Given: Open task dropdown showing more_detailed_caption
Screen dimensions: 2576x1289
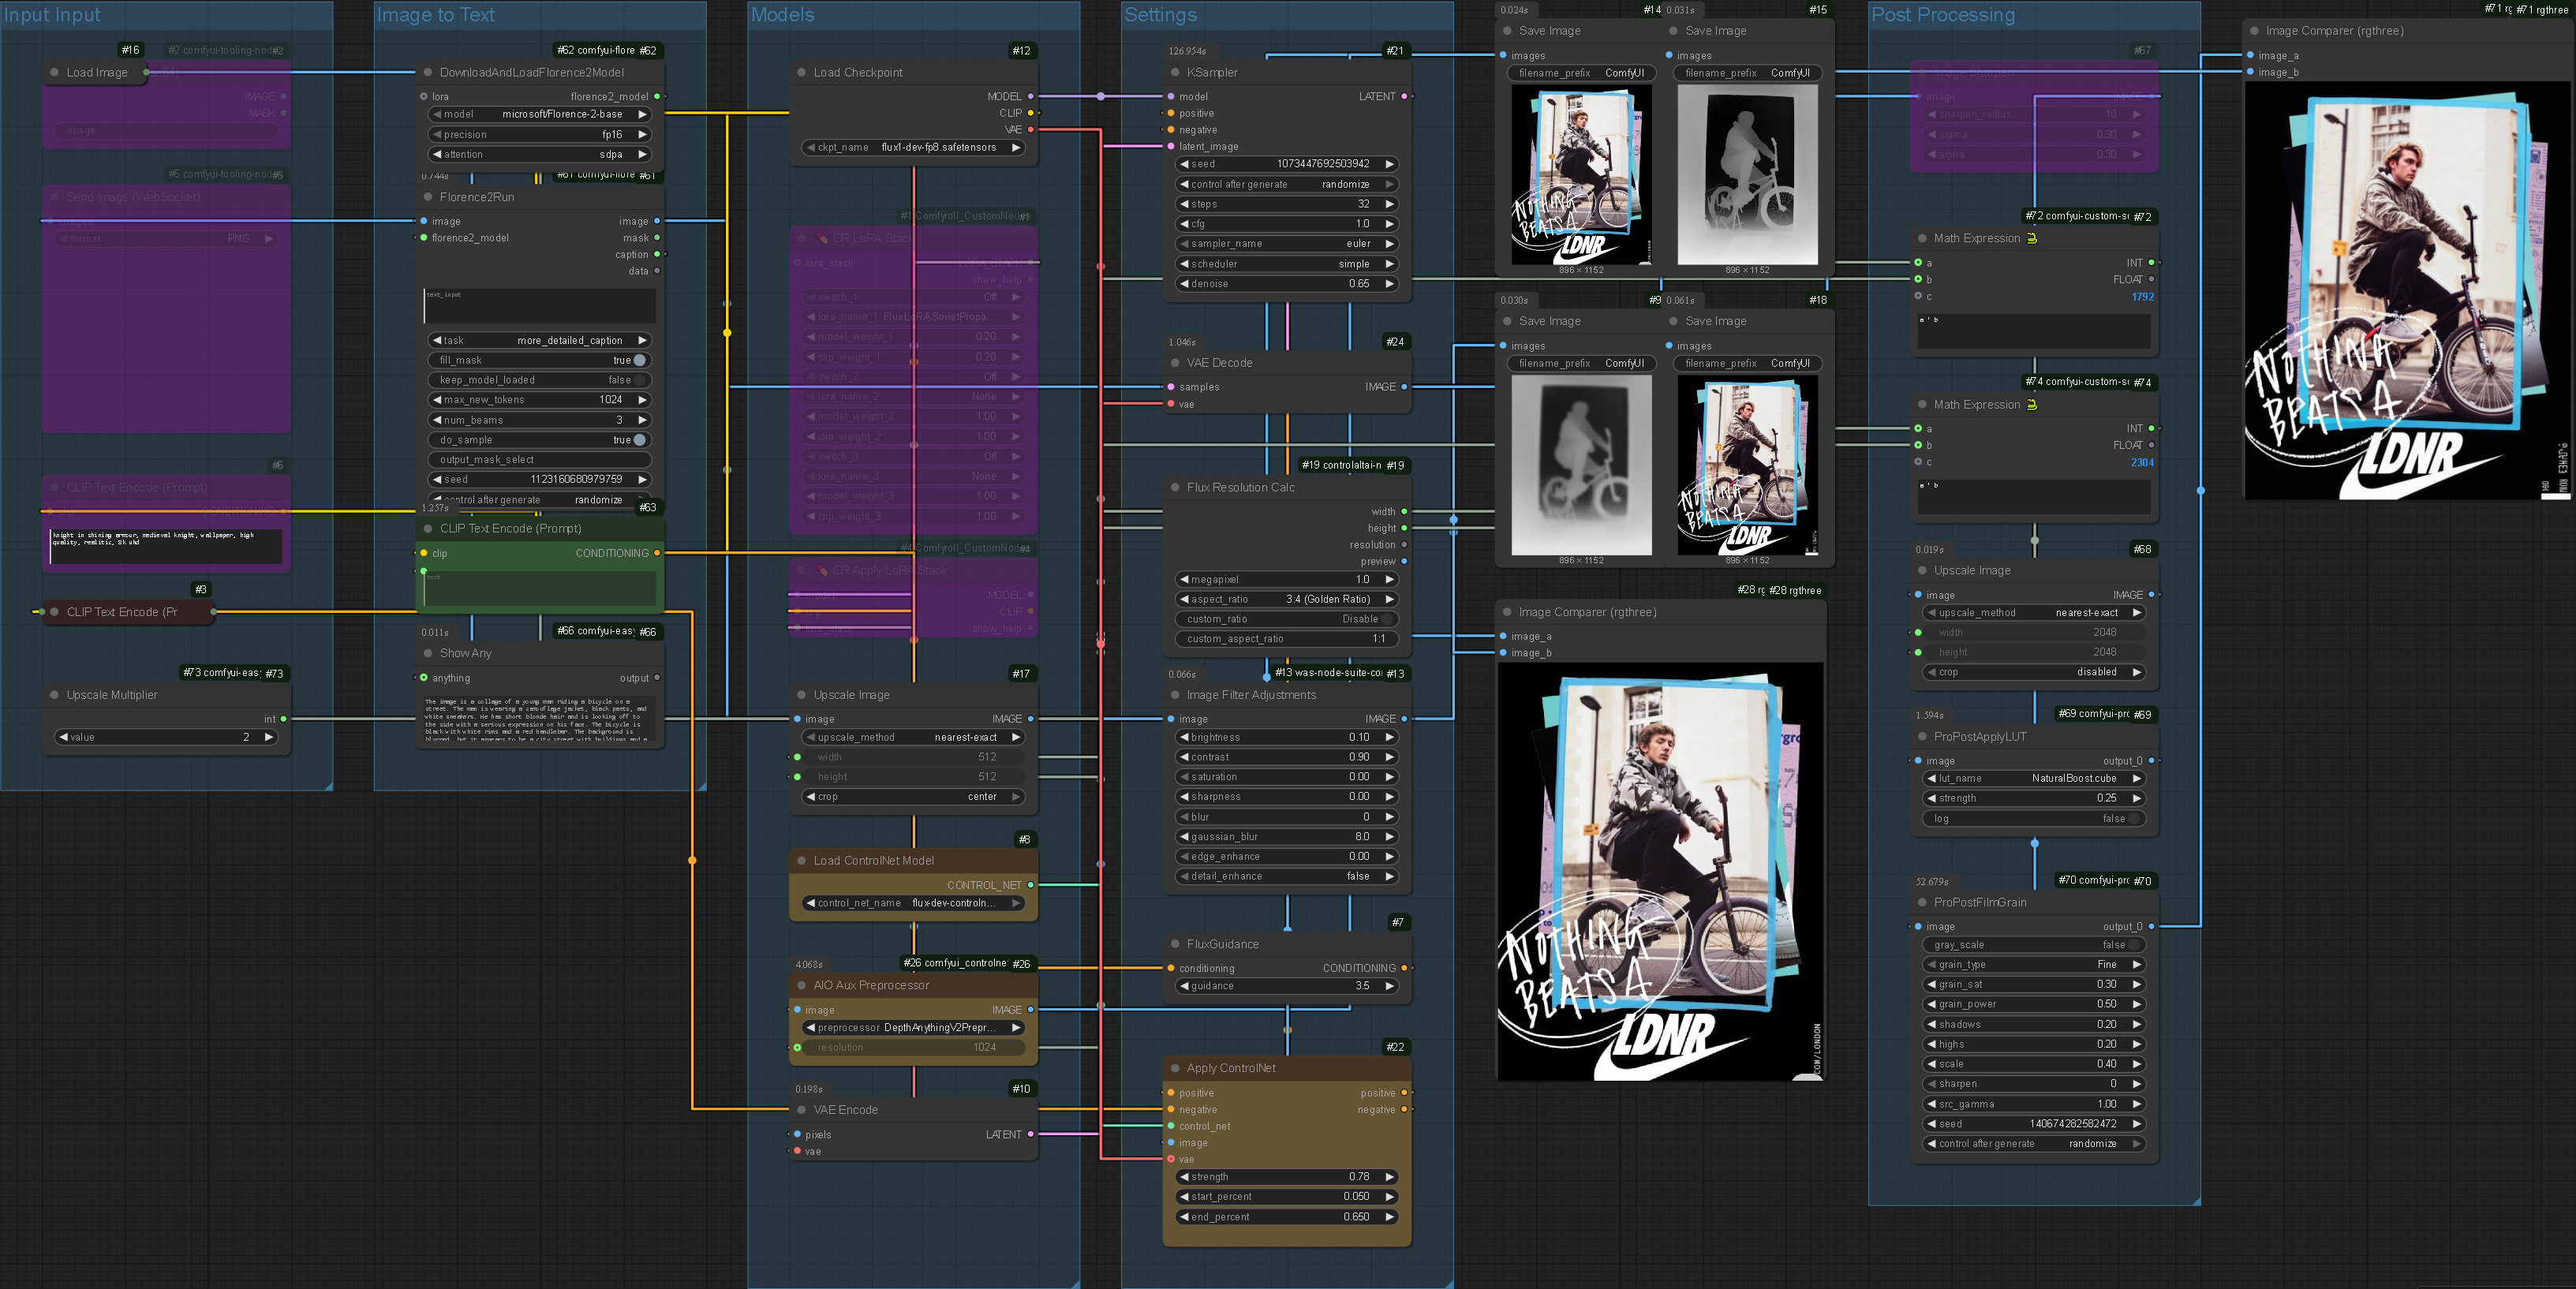Looking at the screenshot, I should point(540,340).
